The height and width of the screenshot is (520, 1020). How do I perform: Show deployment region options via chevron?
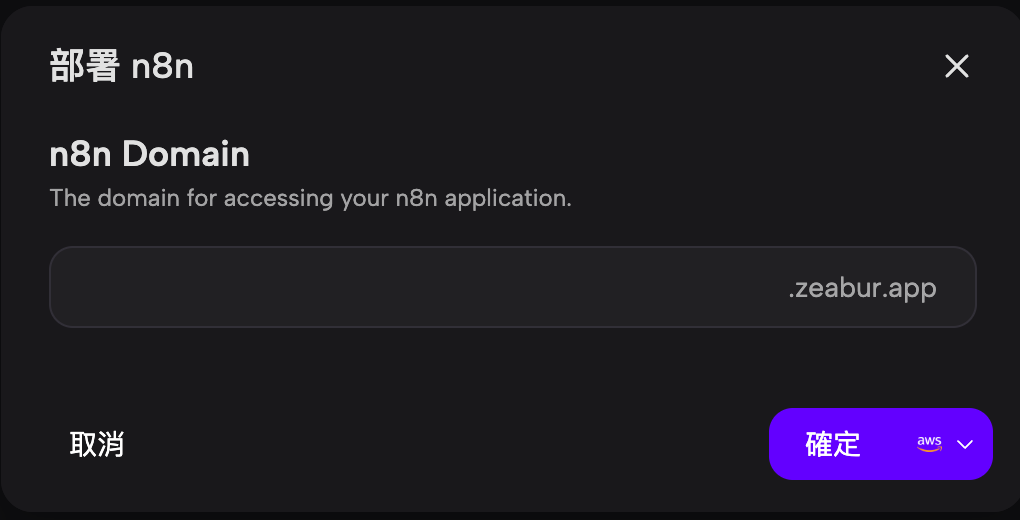click(965, 444)
